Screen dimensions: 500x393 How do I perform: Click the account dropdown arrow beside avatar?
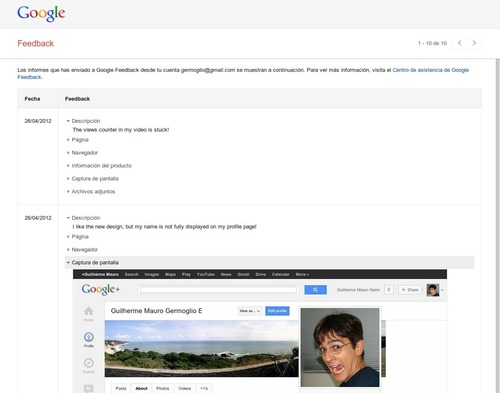442,290
